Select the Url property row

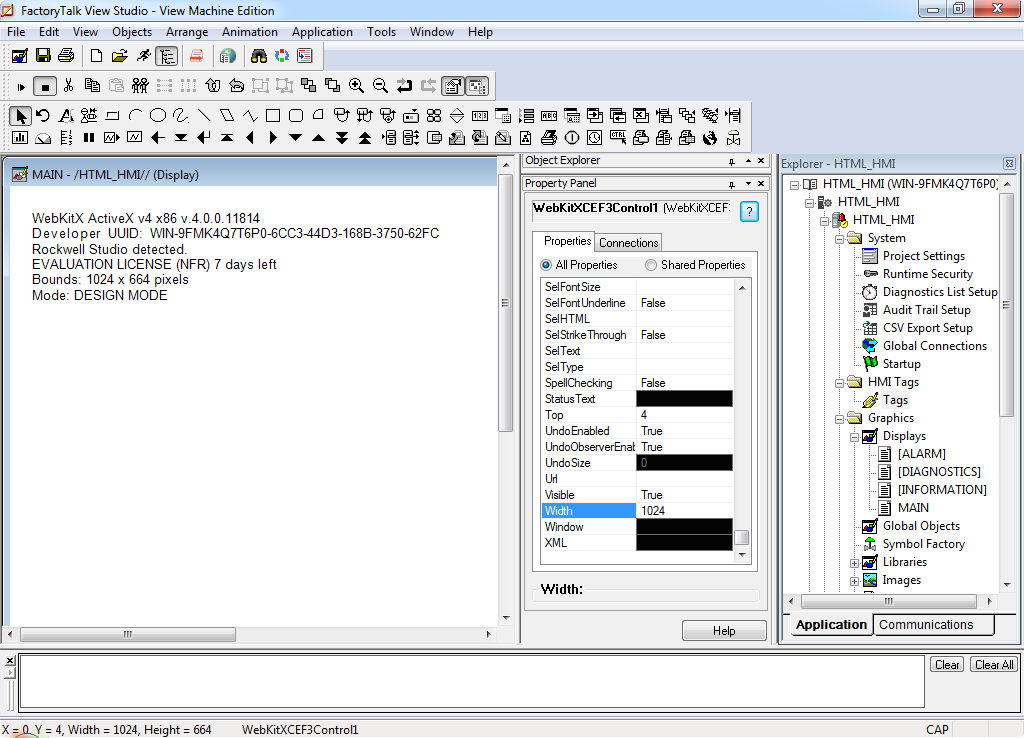pyautogui.click(x=637, y=479)
